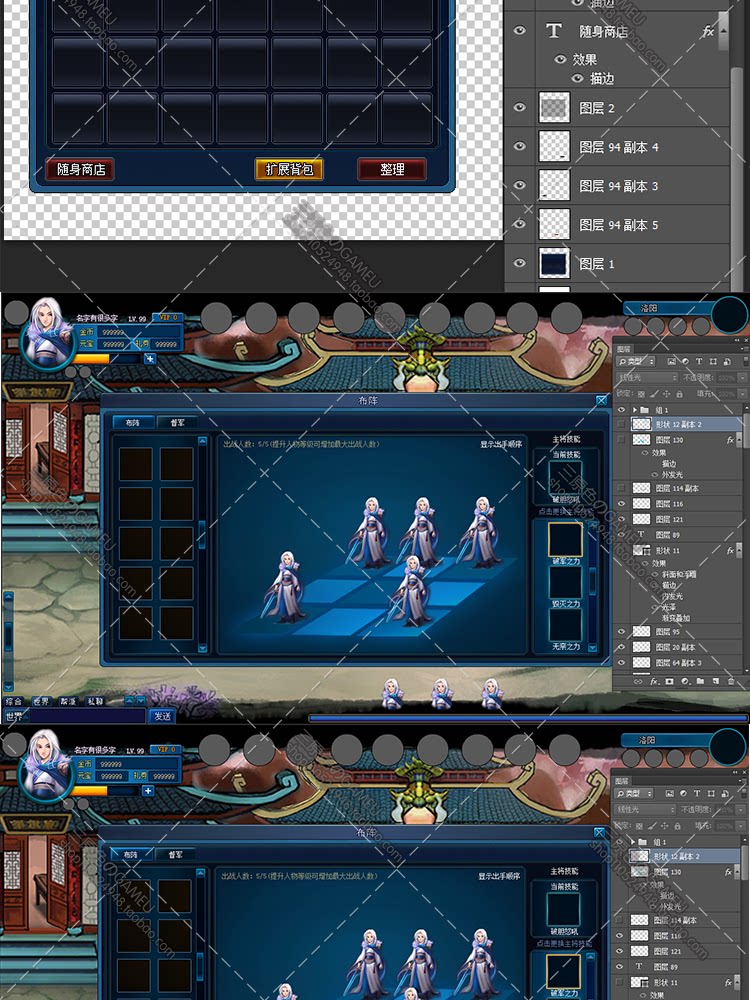Click lock transparent pixels icon, middle screenshot

point(641,394)
